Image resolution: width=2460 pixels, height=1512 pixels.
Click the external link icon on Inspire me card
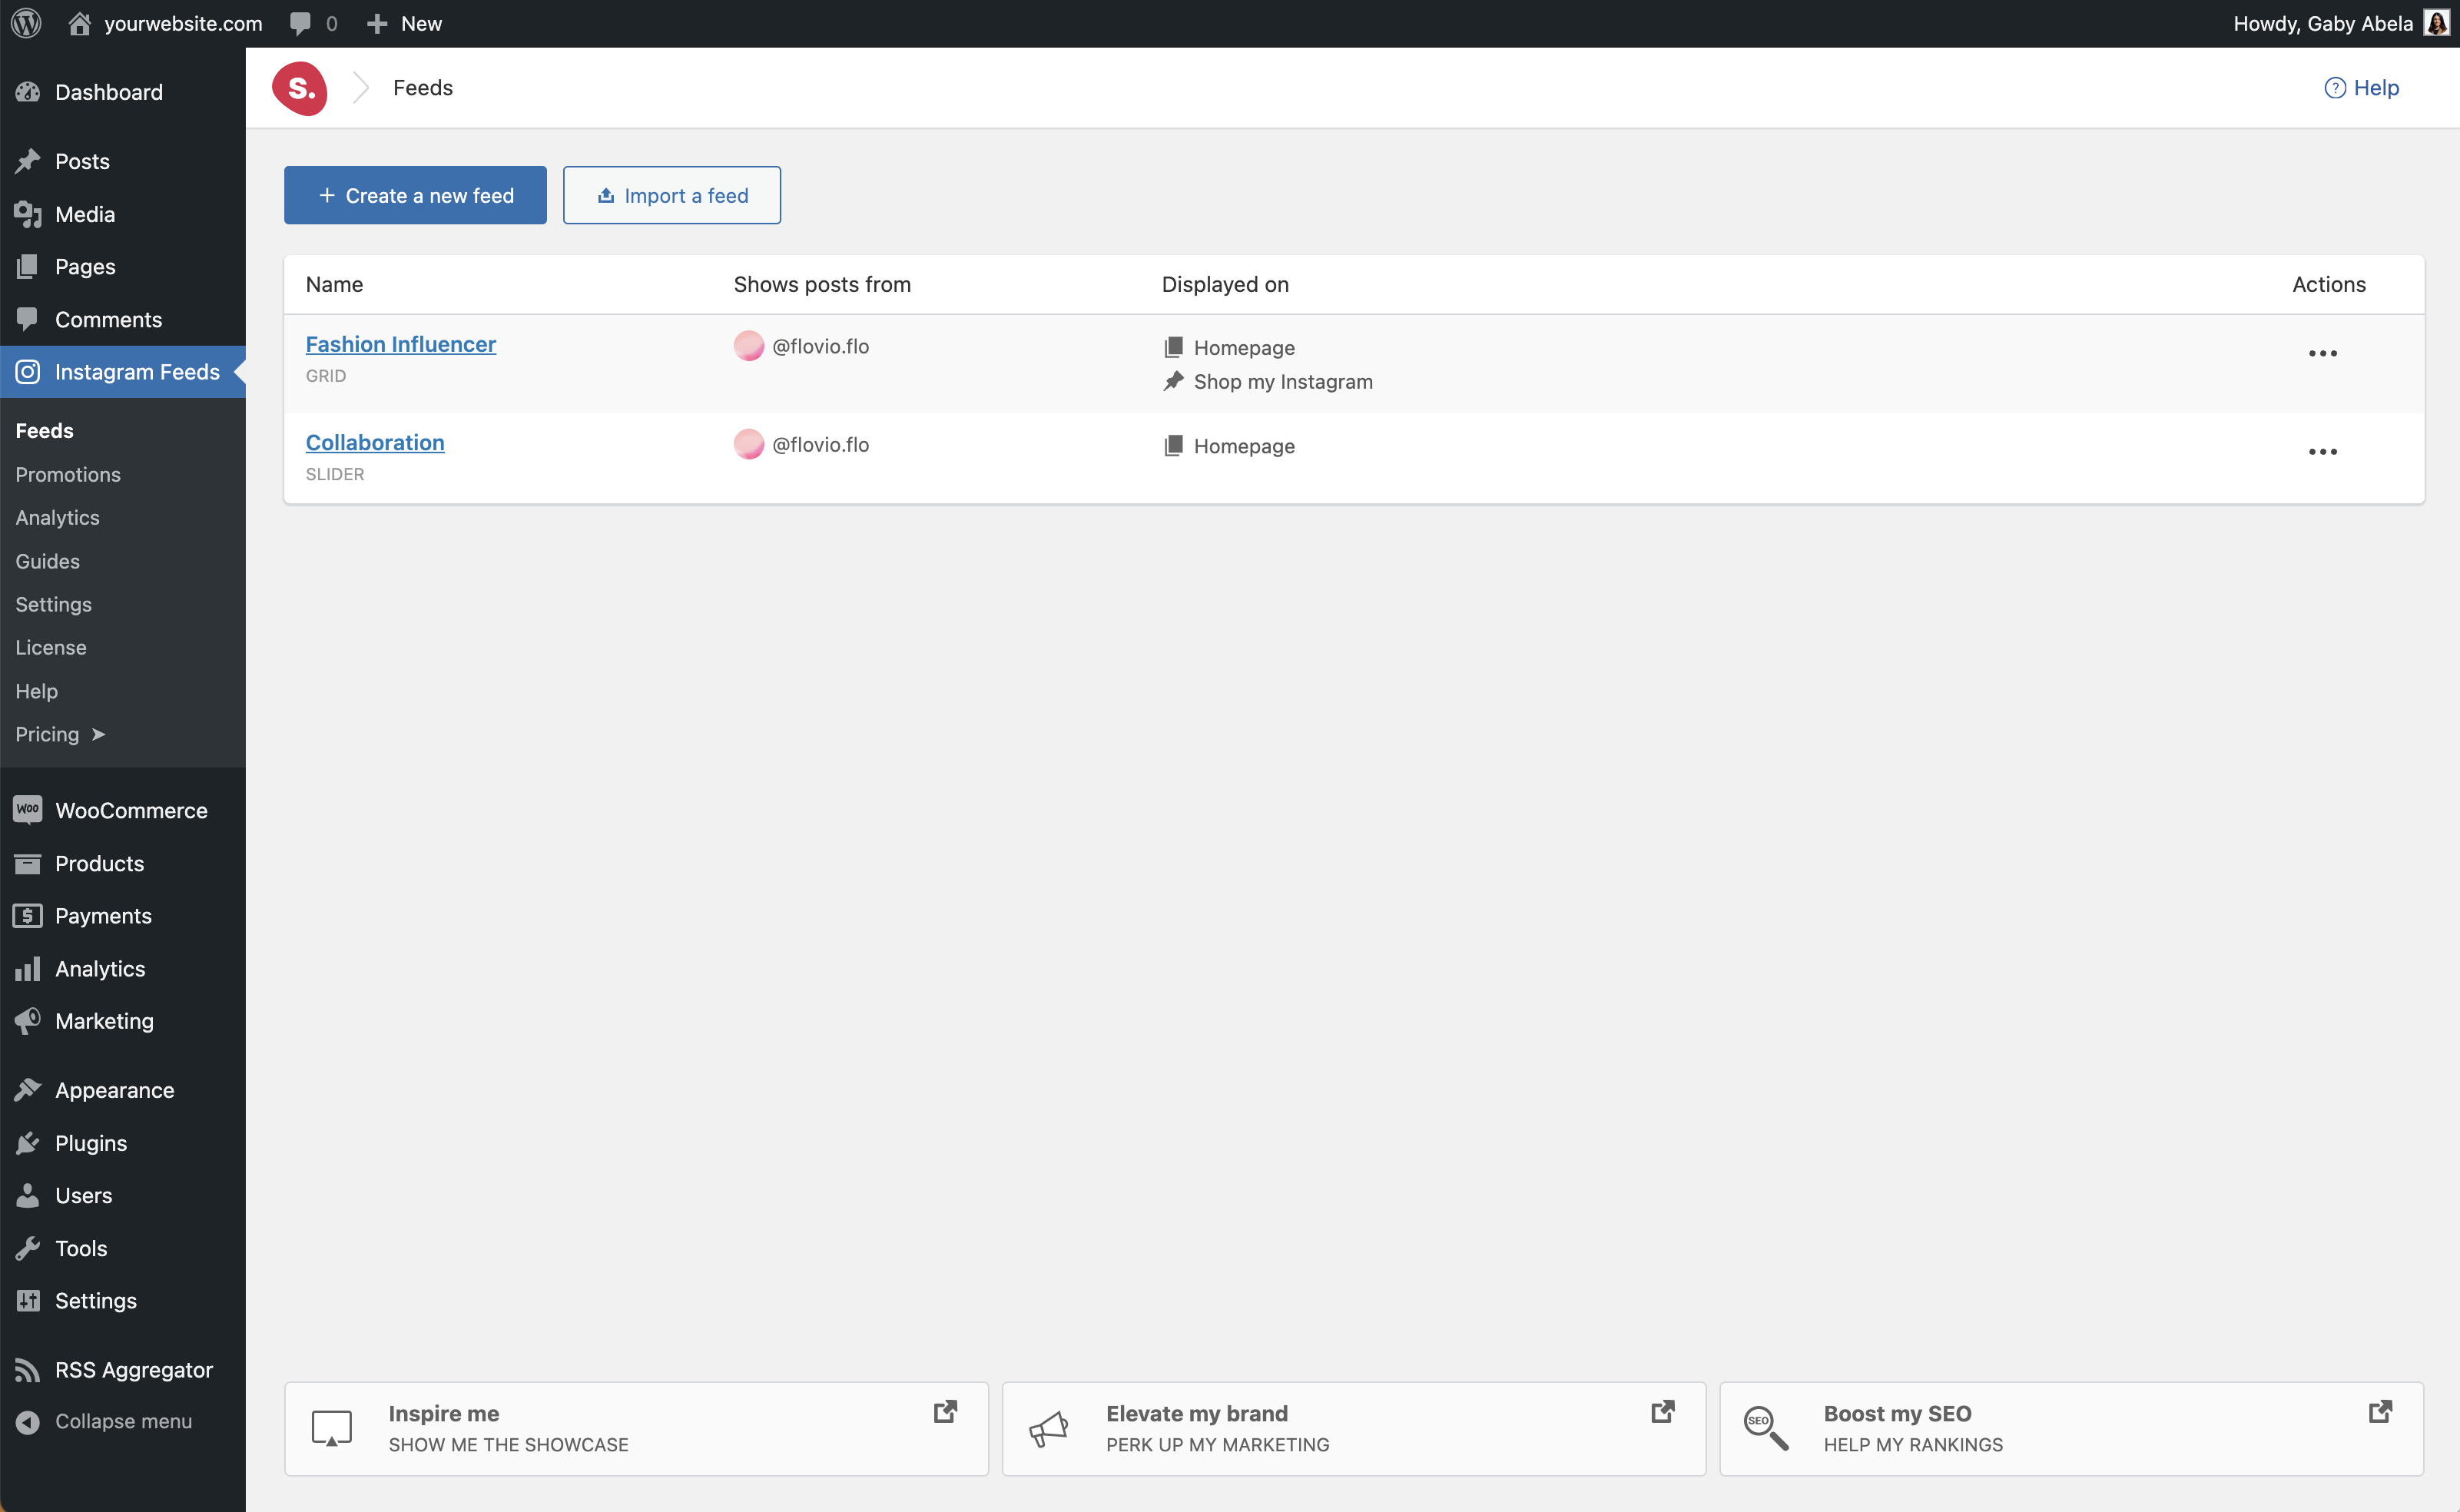point(944,1411)
